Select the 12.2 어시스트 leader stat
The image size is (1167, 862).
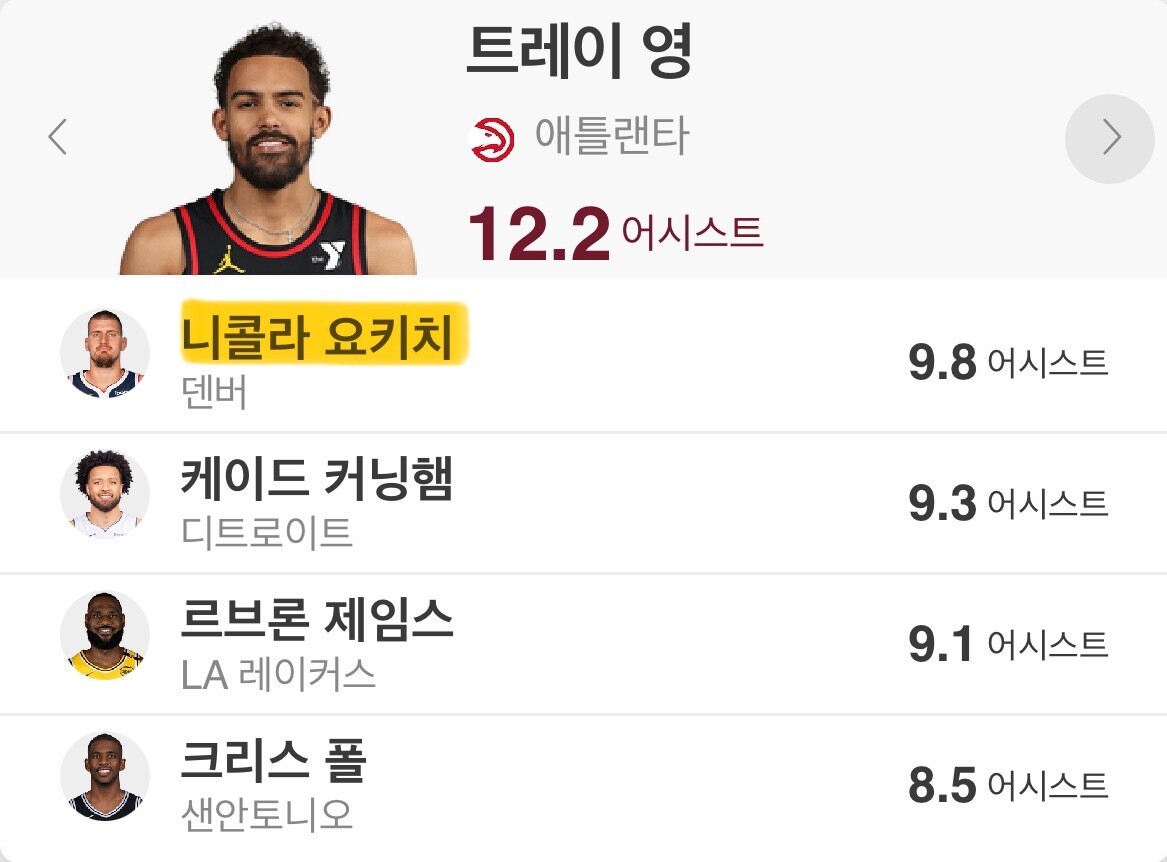click(x=616, y=234)
